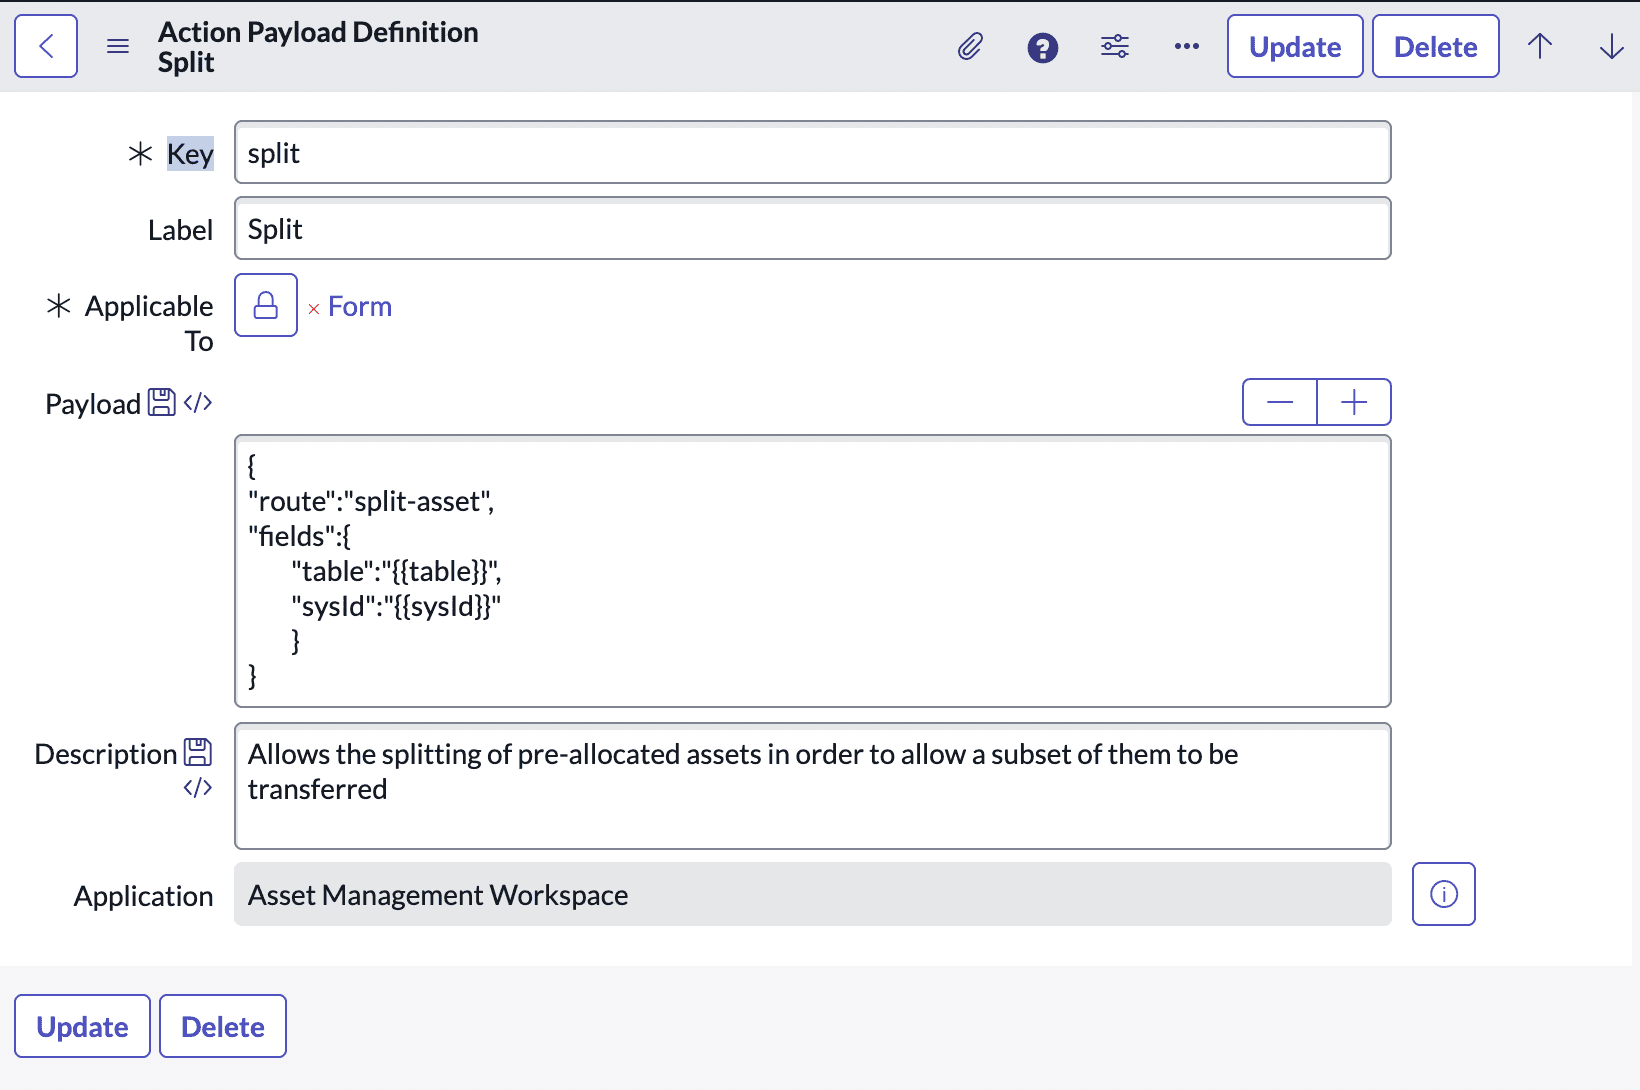
Task: Click into the Key input field
Action: coord(812,152)
